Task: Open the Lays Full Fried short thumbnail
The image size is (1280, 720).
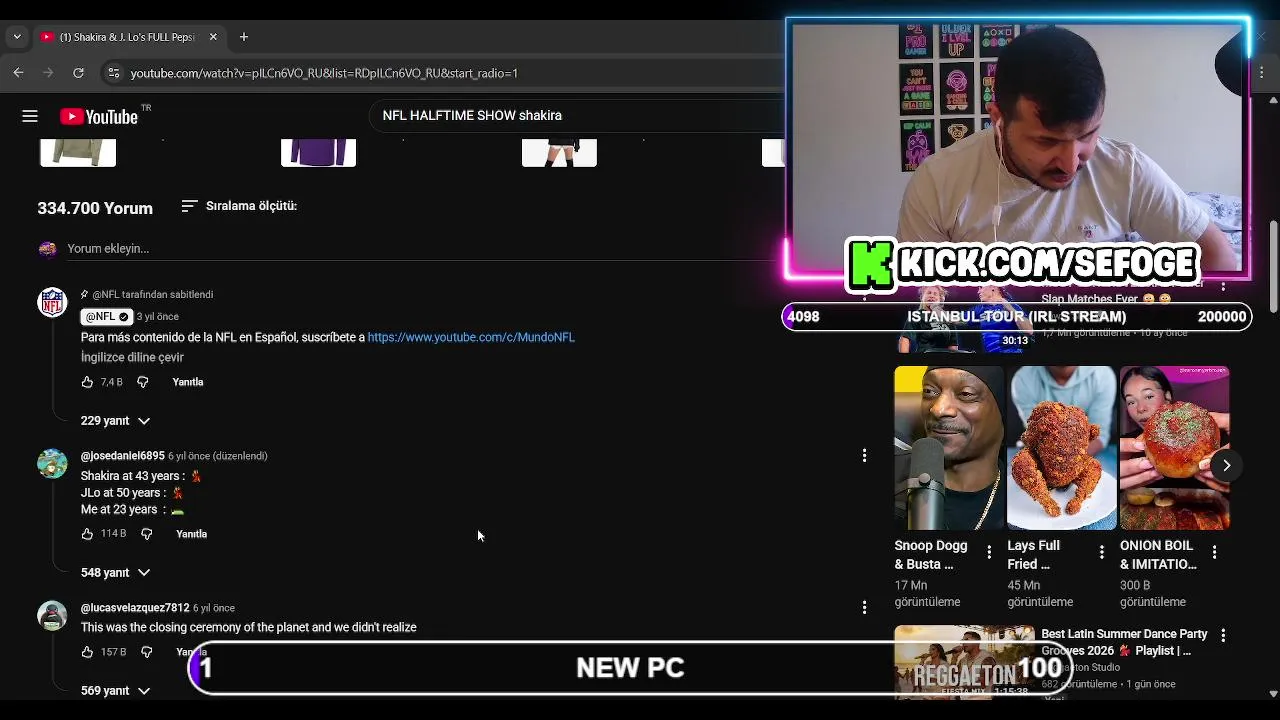Action: [x=1061, y=448]
